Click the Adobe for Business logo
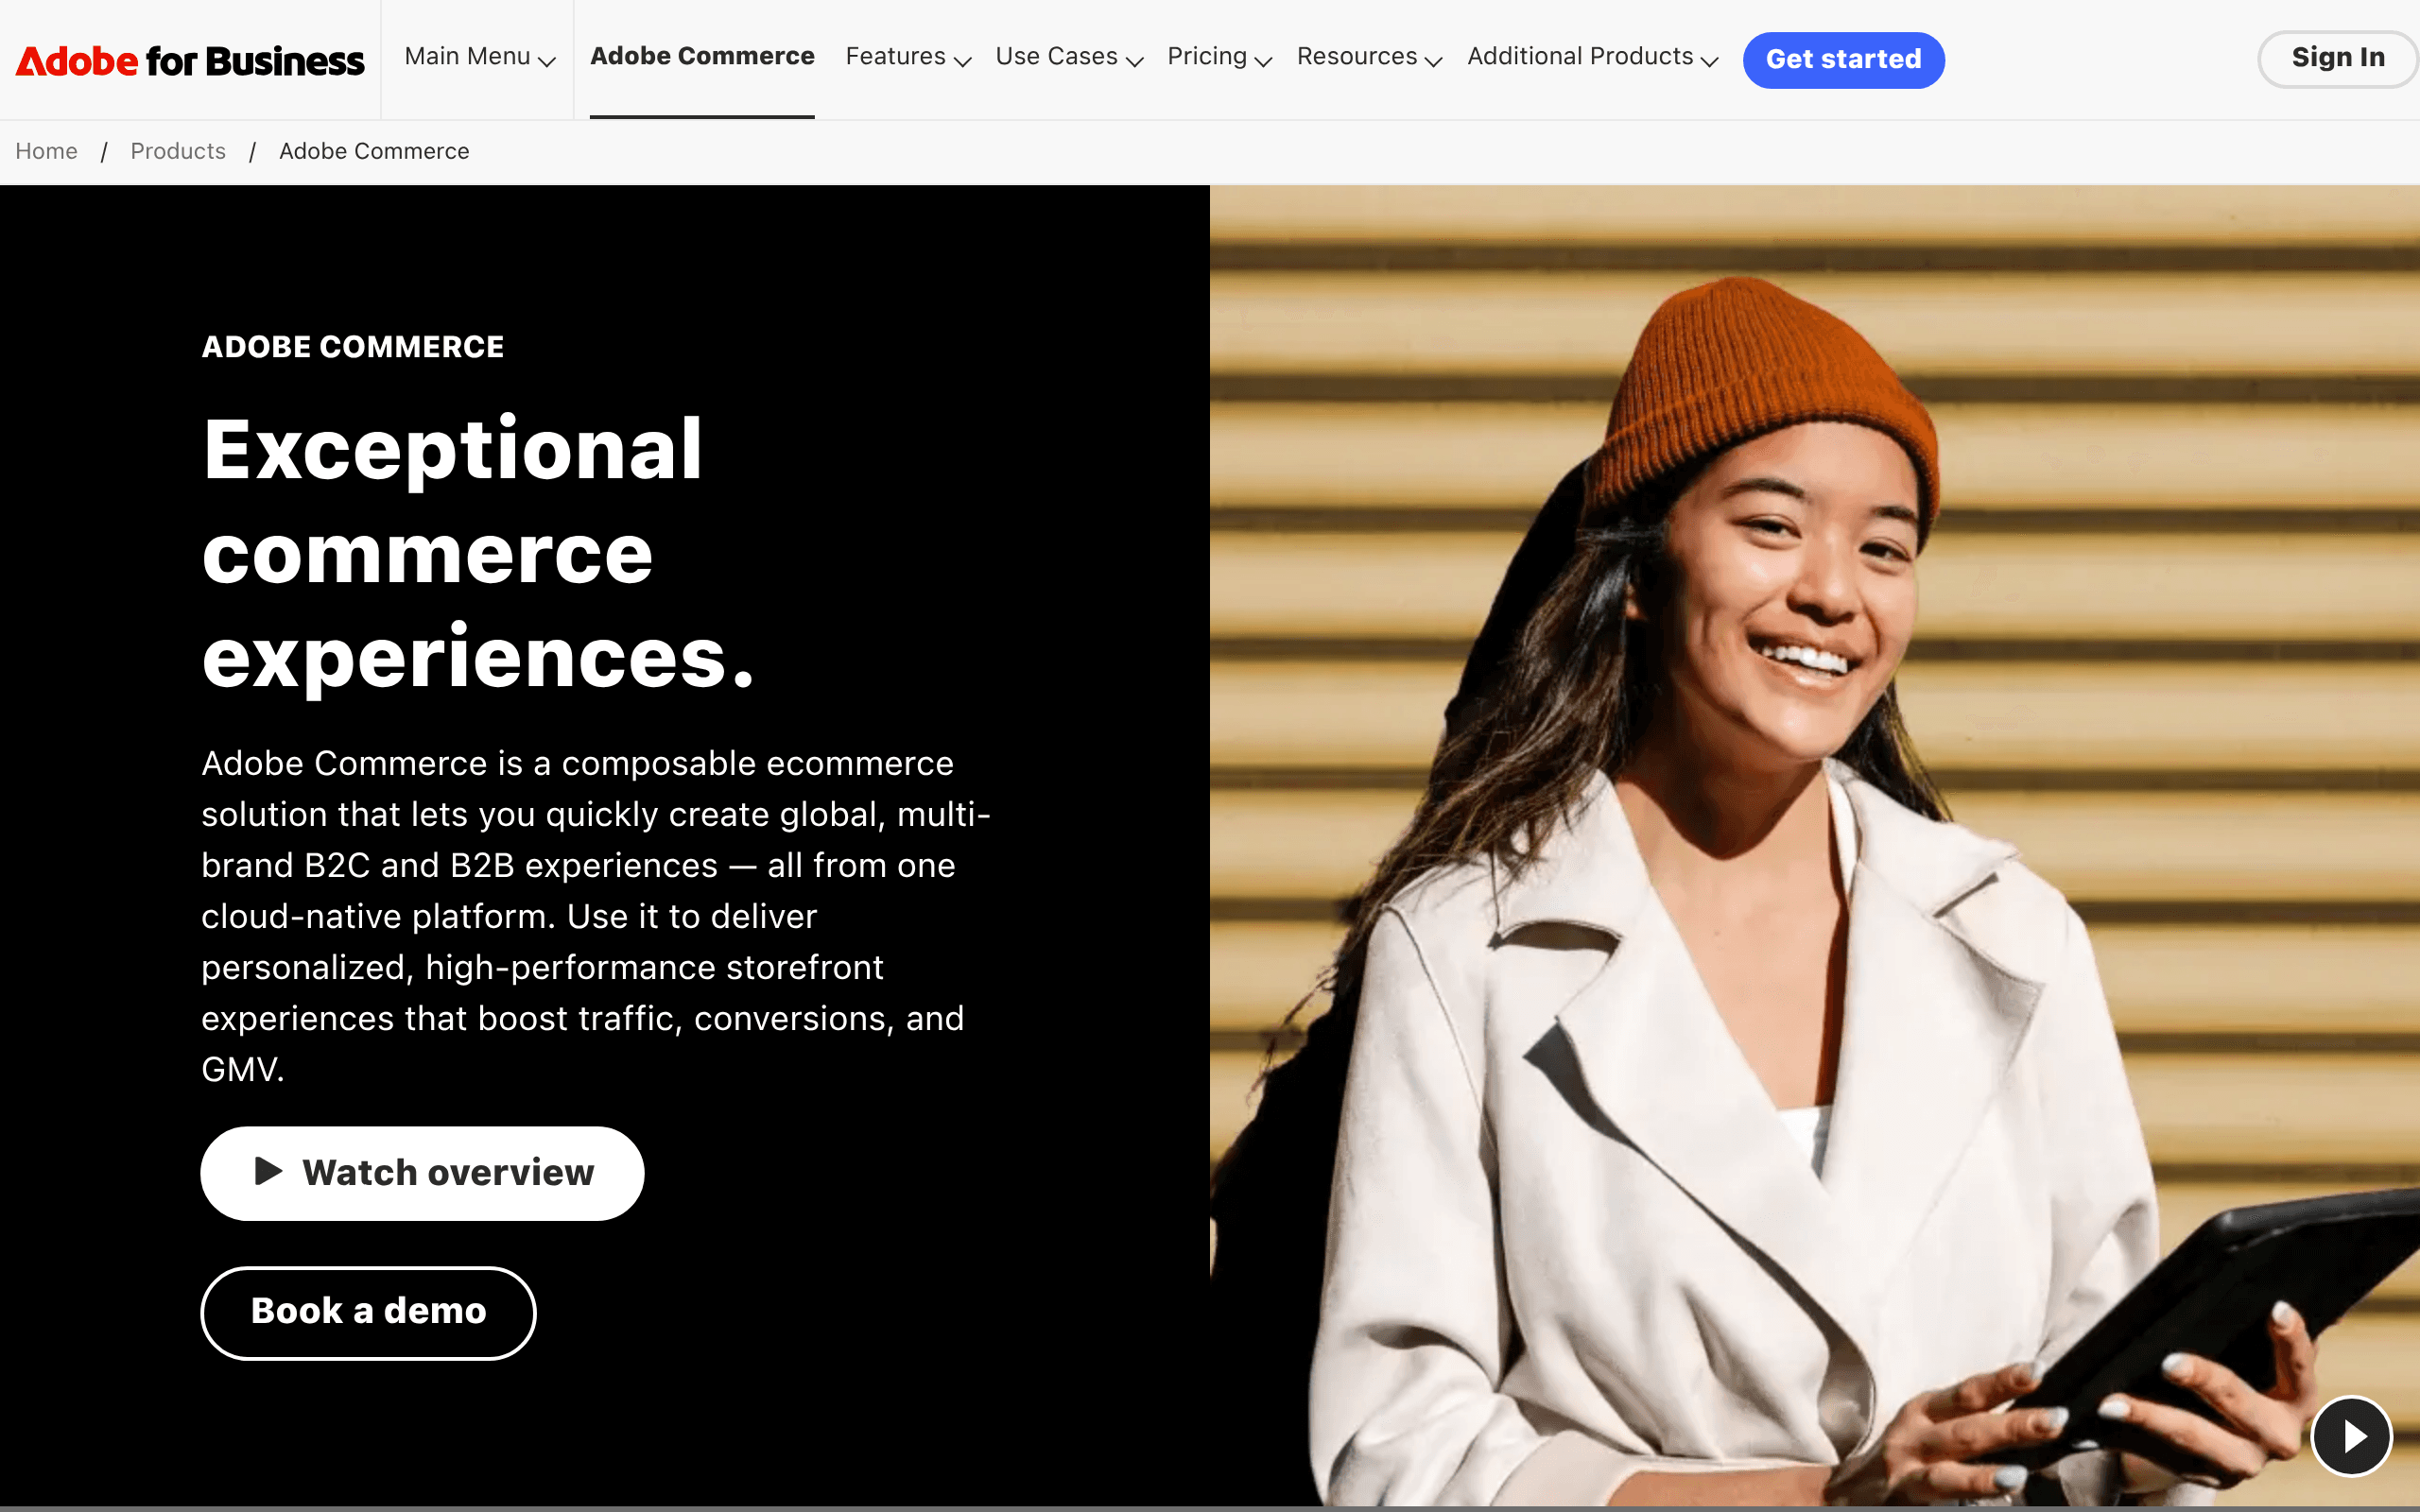Screen dimensions: 2420x1512 pos(190,61)
